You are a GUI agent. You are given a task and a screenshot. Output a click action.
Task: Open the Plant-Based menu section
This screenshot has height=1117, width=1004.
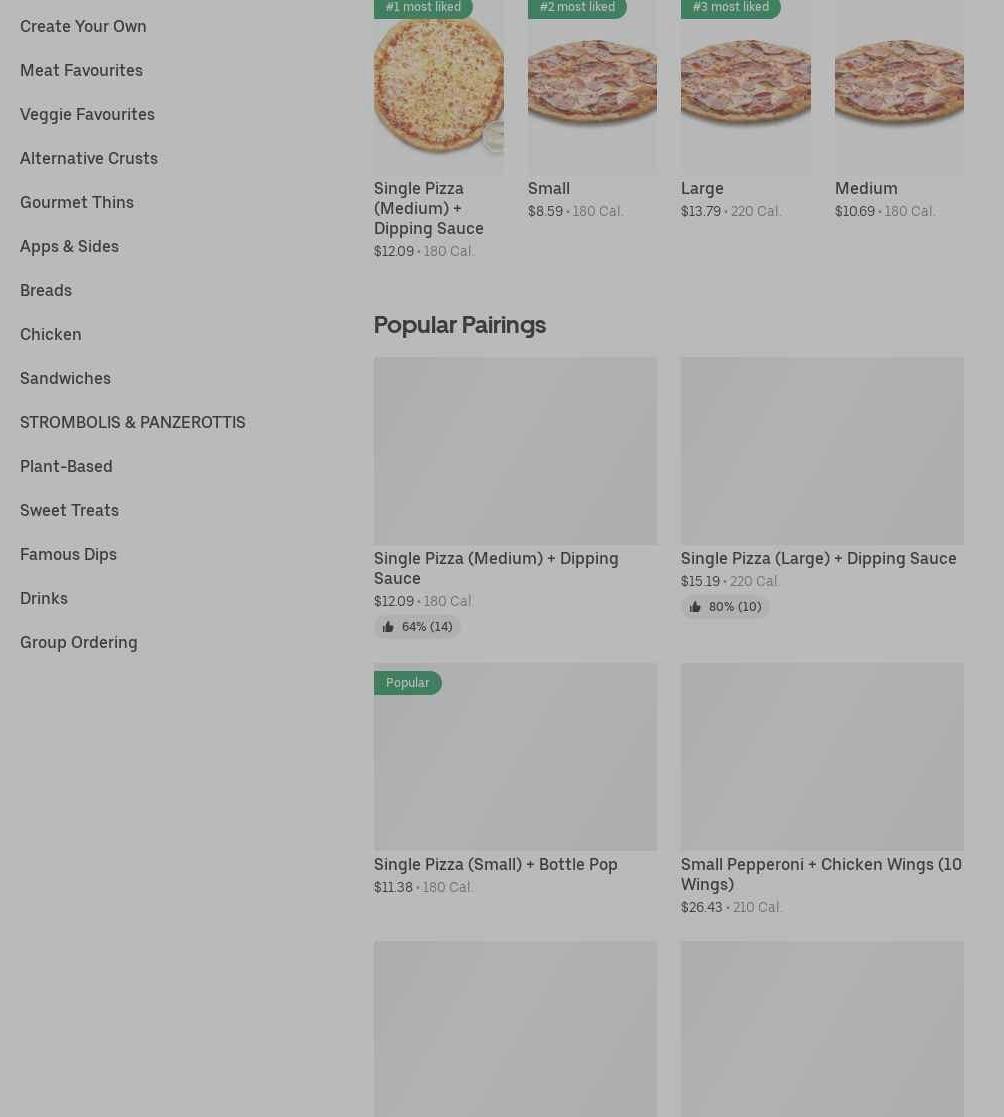66,466
